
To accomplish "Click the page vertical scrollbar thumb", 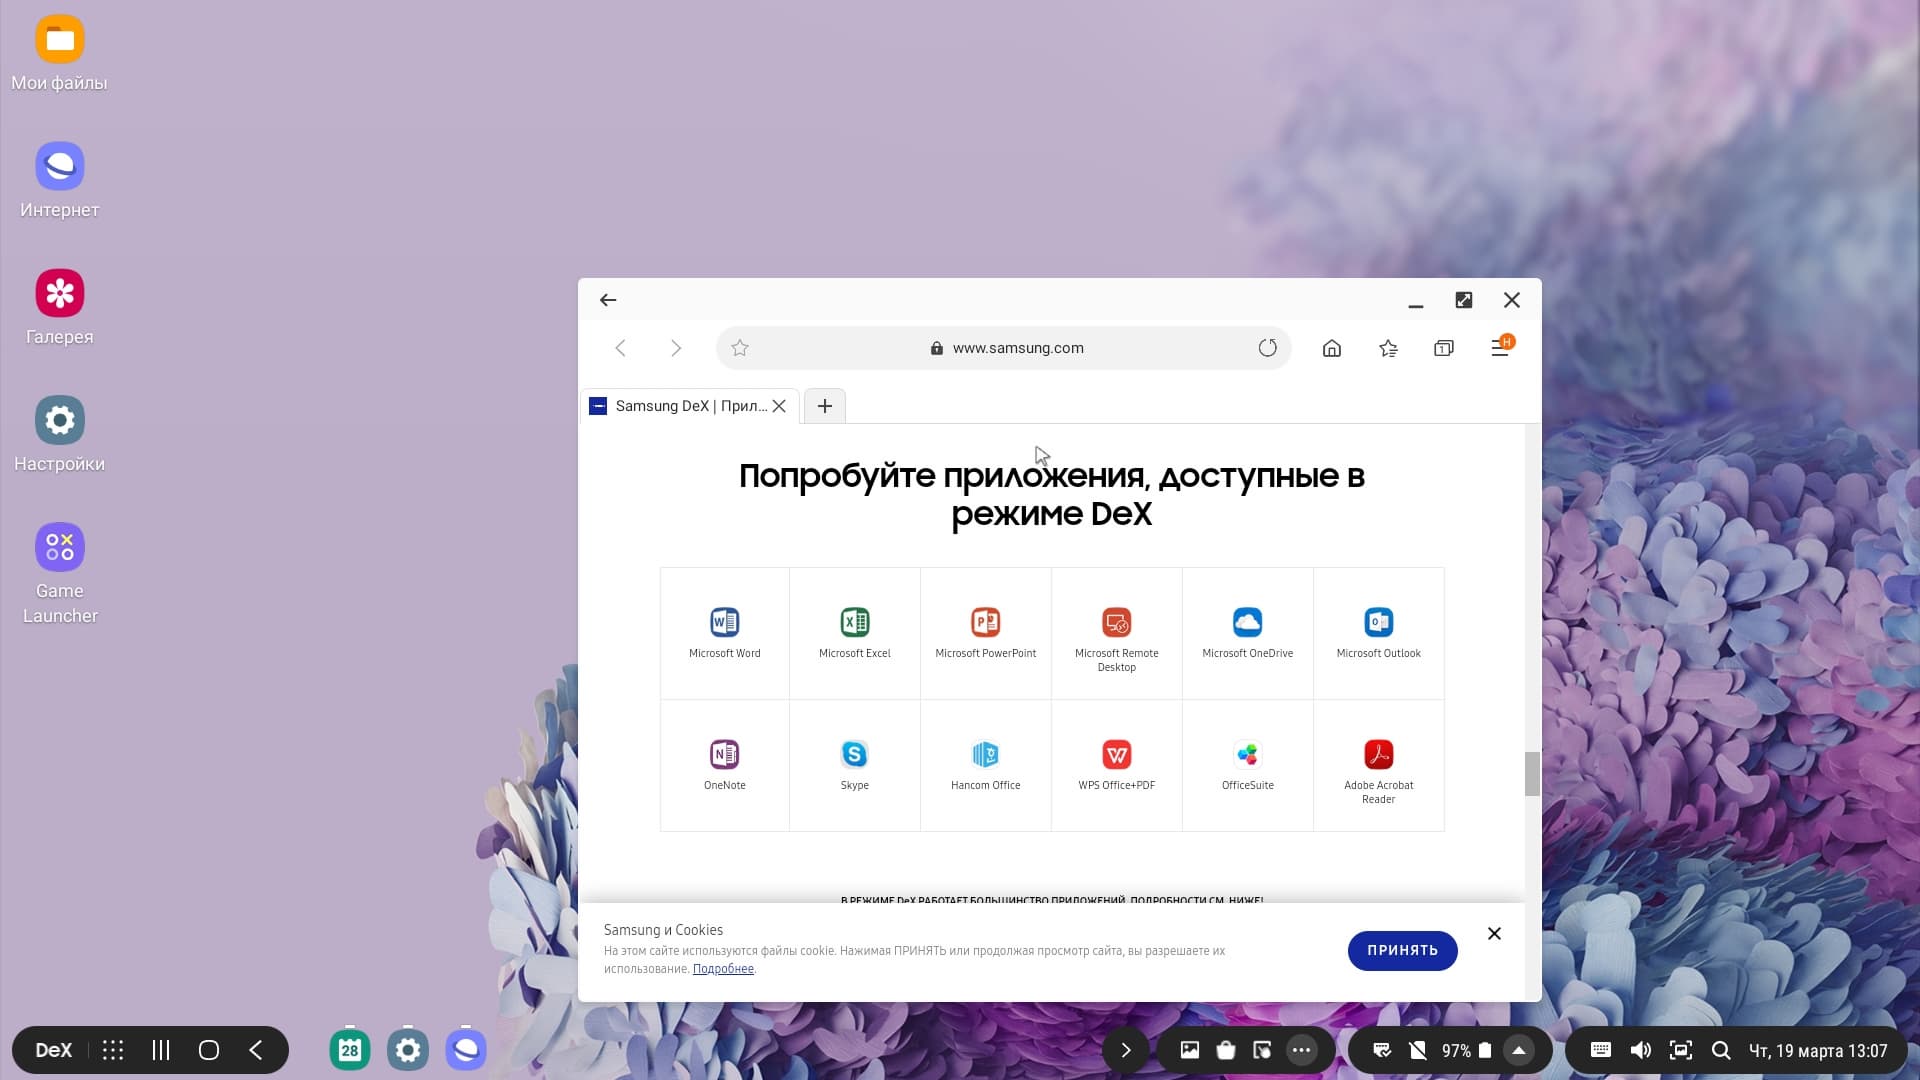I will point(1531,774).
